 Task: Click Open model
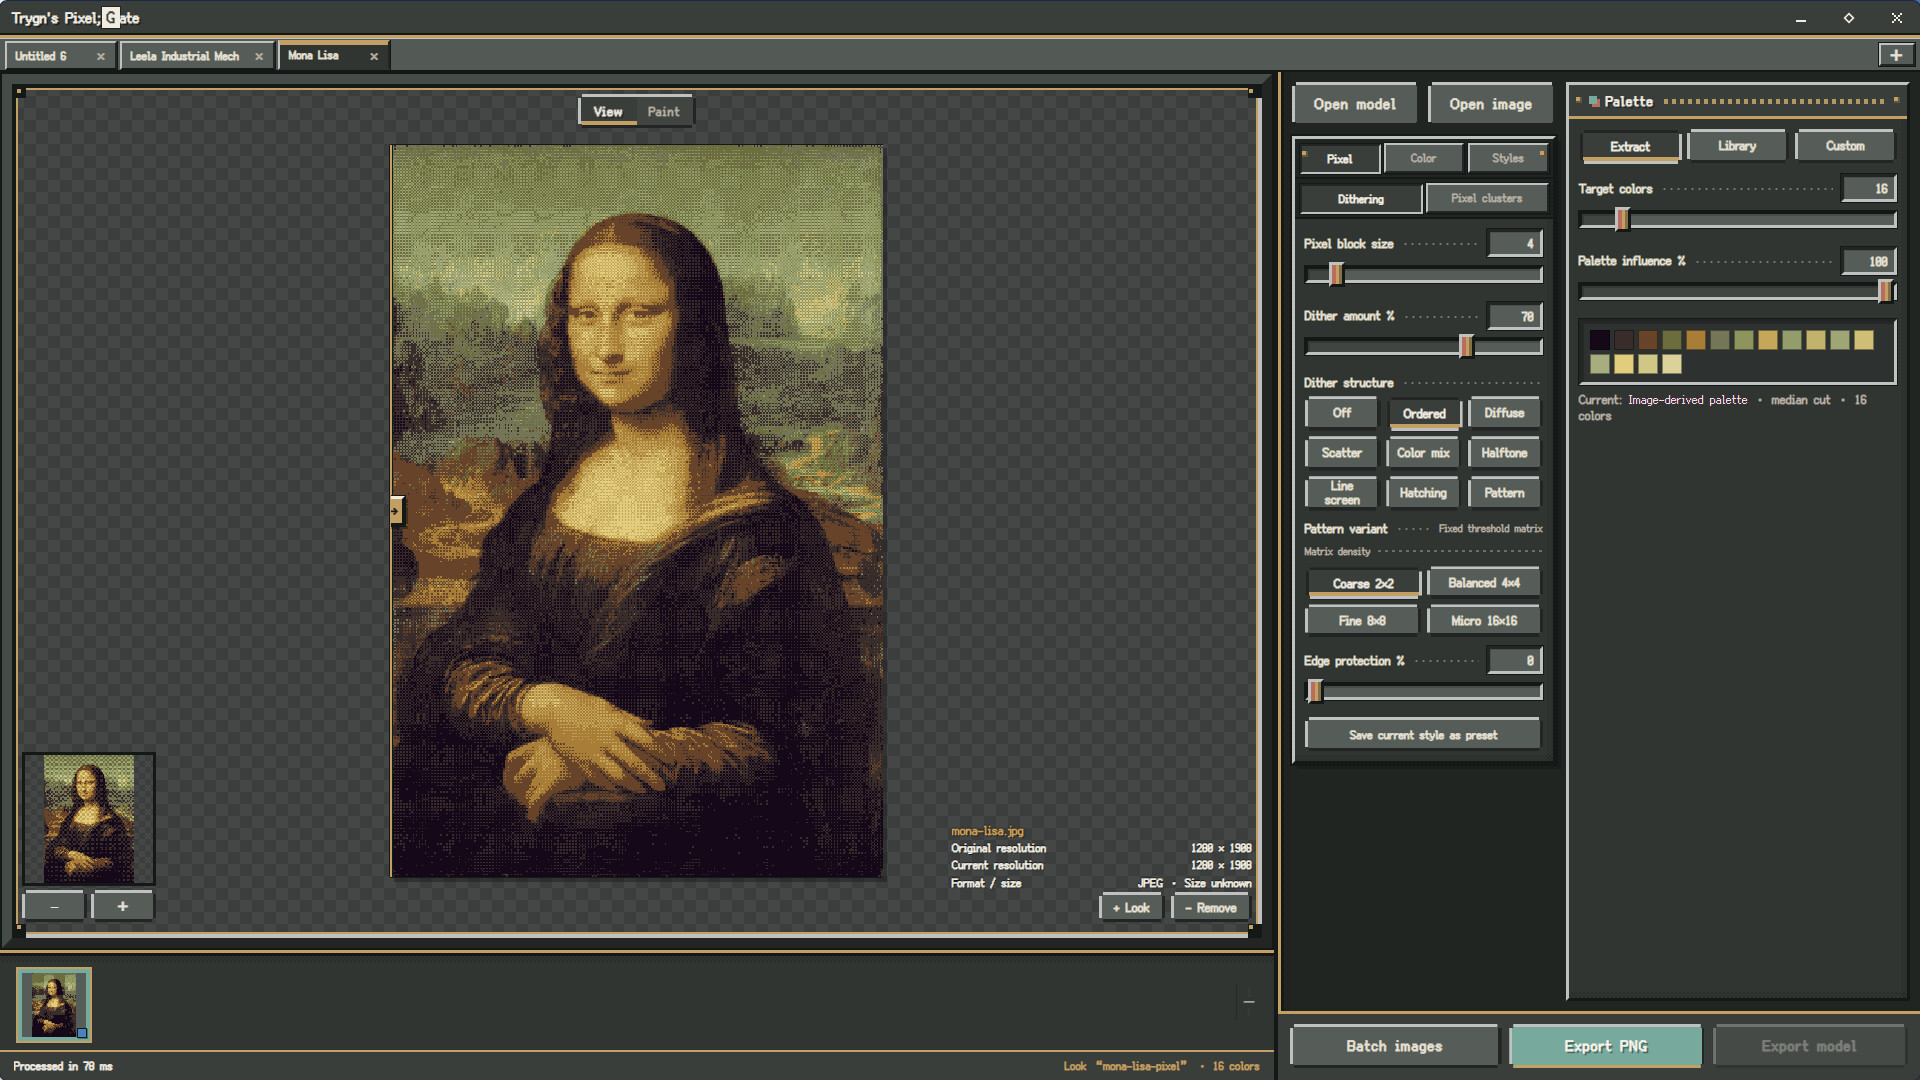pyautogui.click(x=1354, y=104)
